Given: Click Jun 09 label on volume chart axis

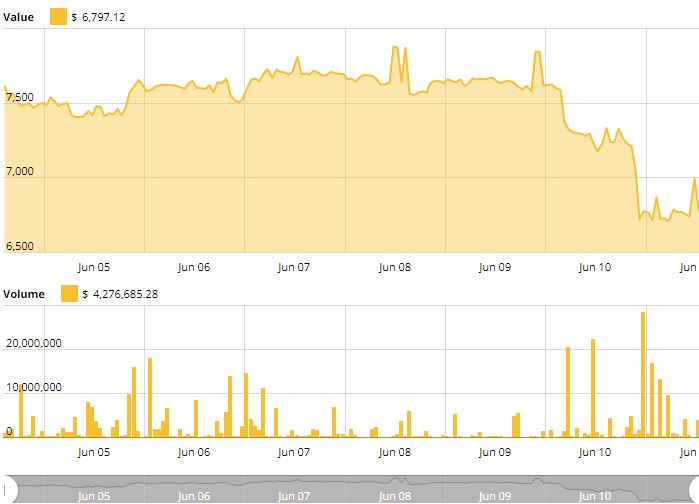Looking at the screenshot, I should [494, 452].
